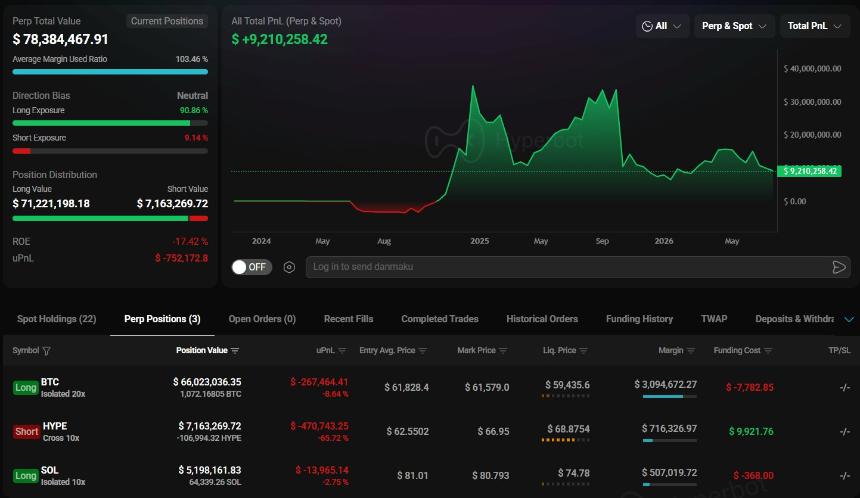860x498 pixels.
Task: Click the danmaku send arrow icon
Action: point(839,267)
